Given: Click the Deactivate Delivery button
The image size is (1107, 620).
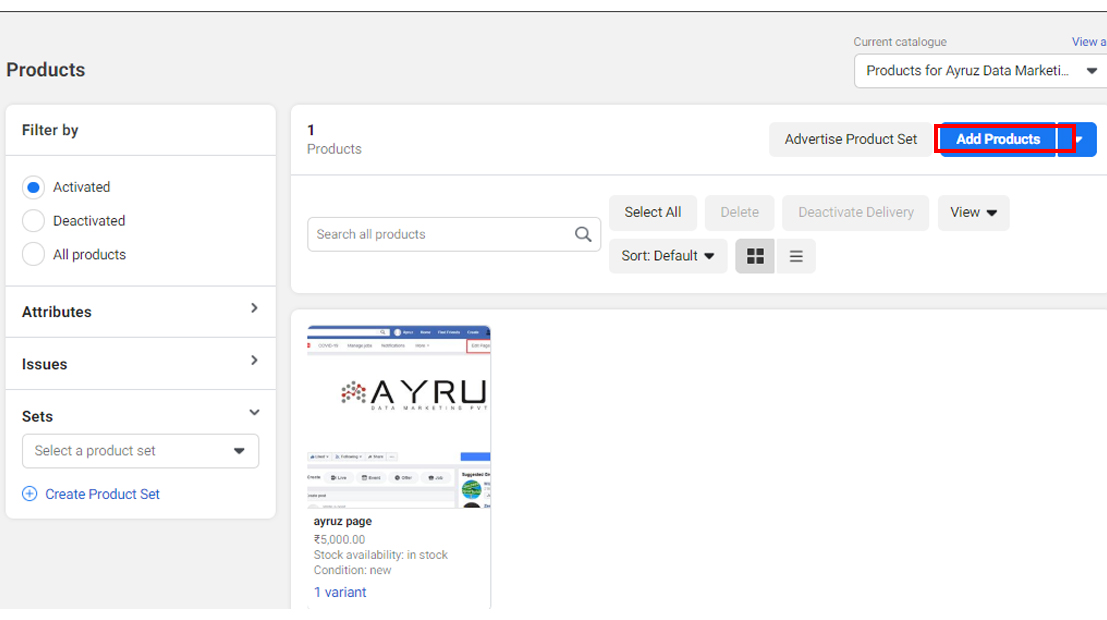Looking at the screenshot, I should [856, 213].
